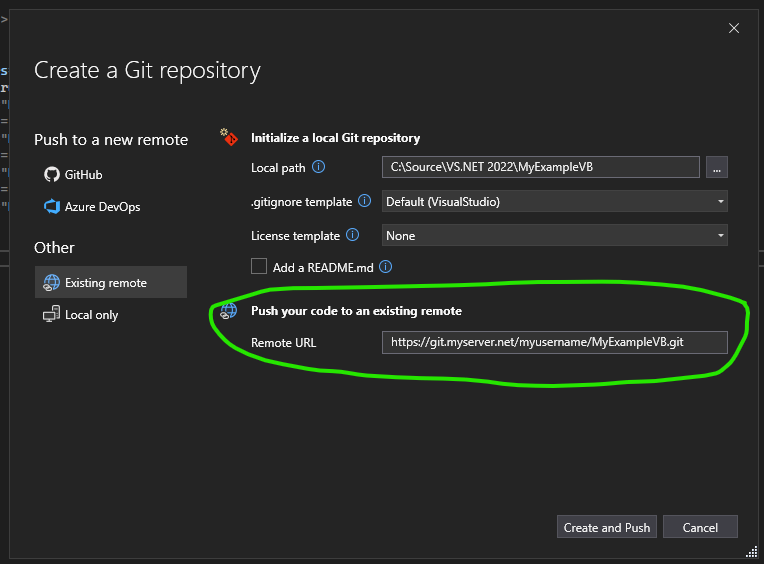Click the GitHub octocat icon
Viewport: 764px width, 564px height.
[52, 174]
